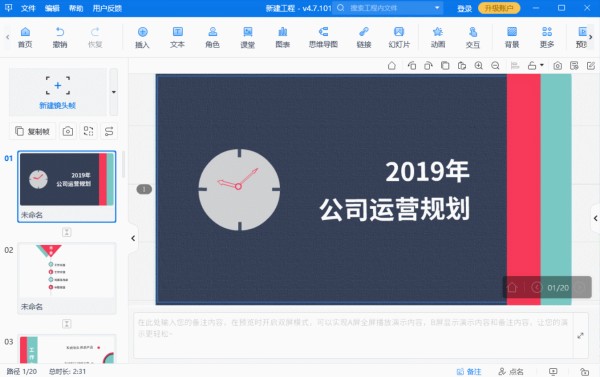Expand new frame type dropdown arrow

tap(114, 92)
